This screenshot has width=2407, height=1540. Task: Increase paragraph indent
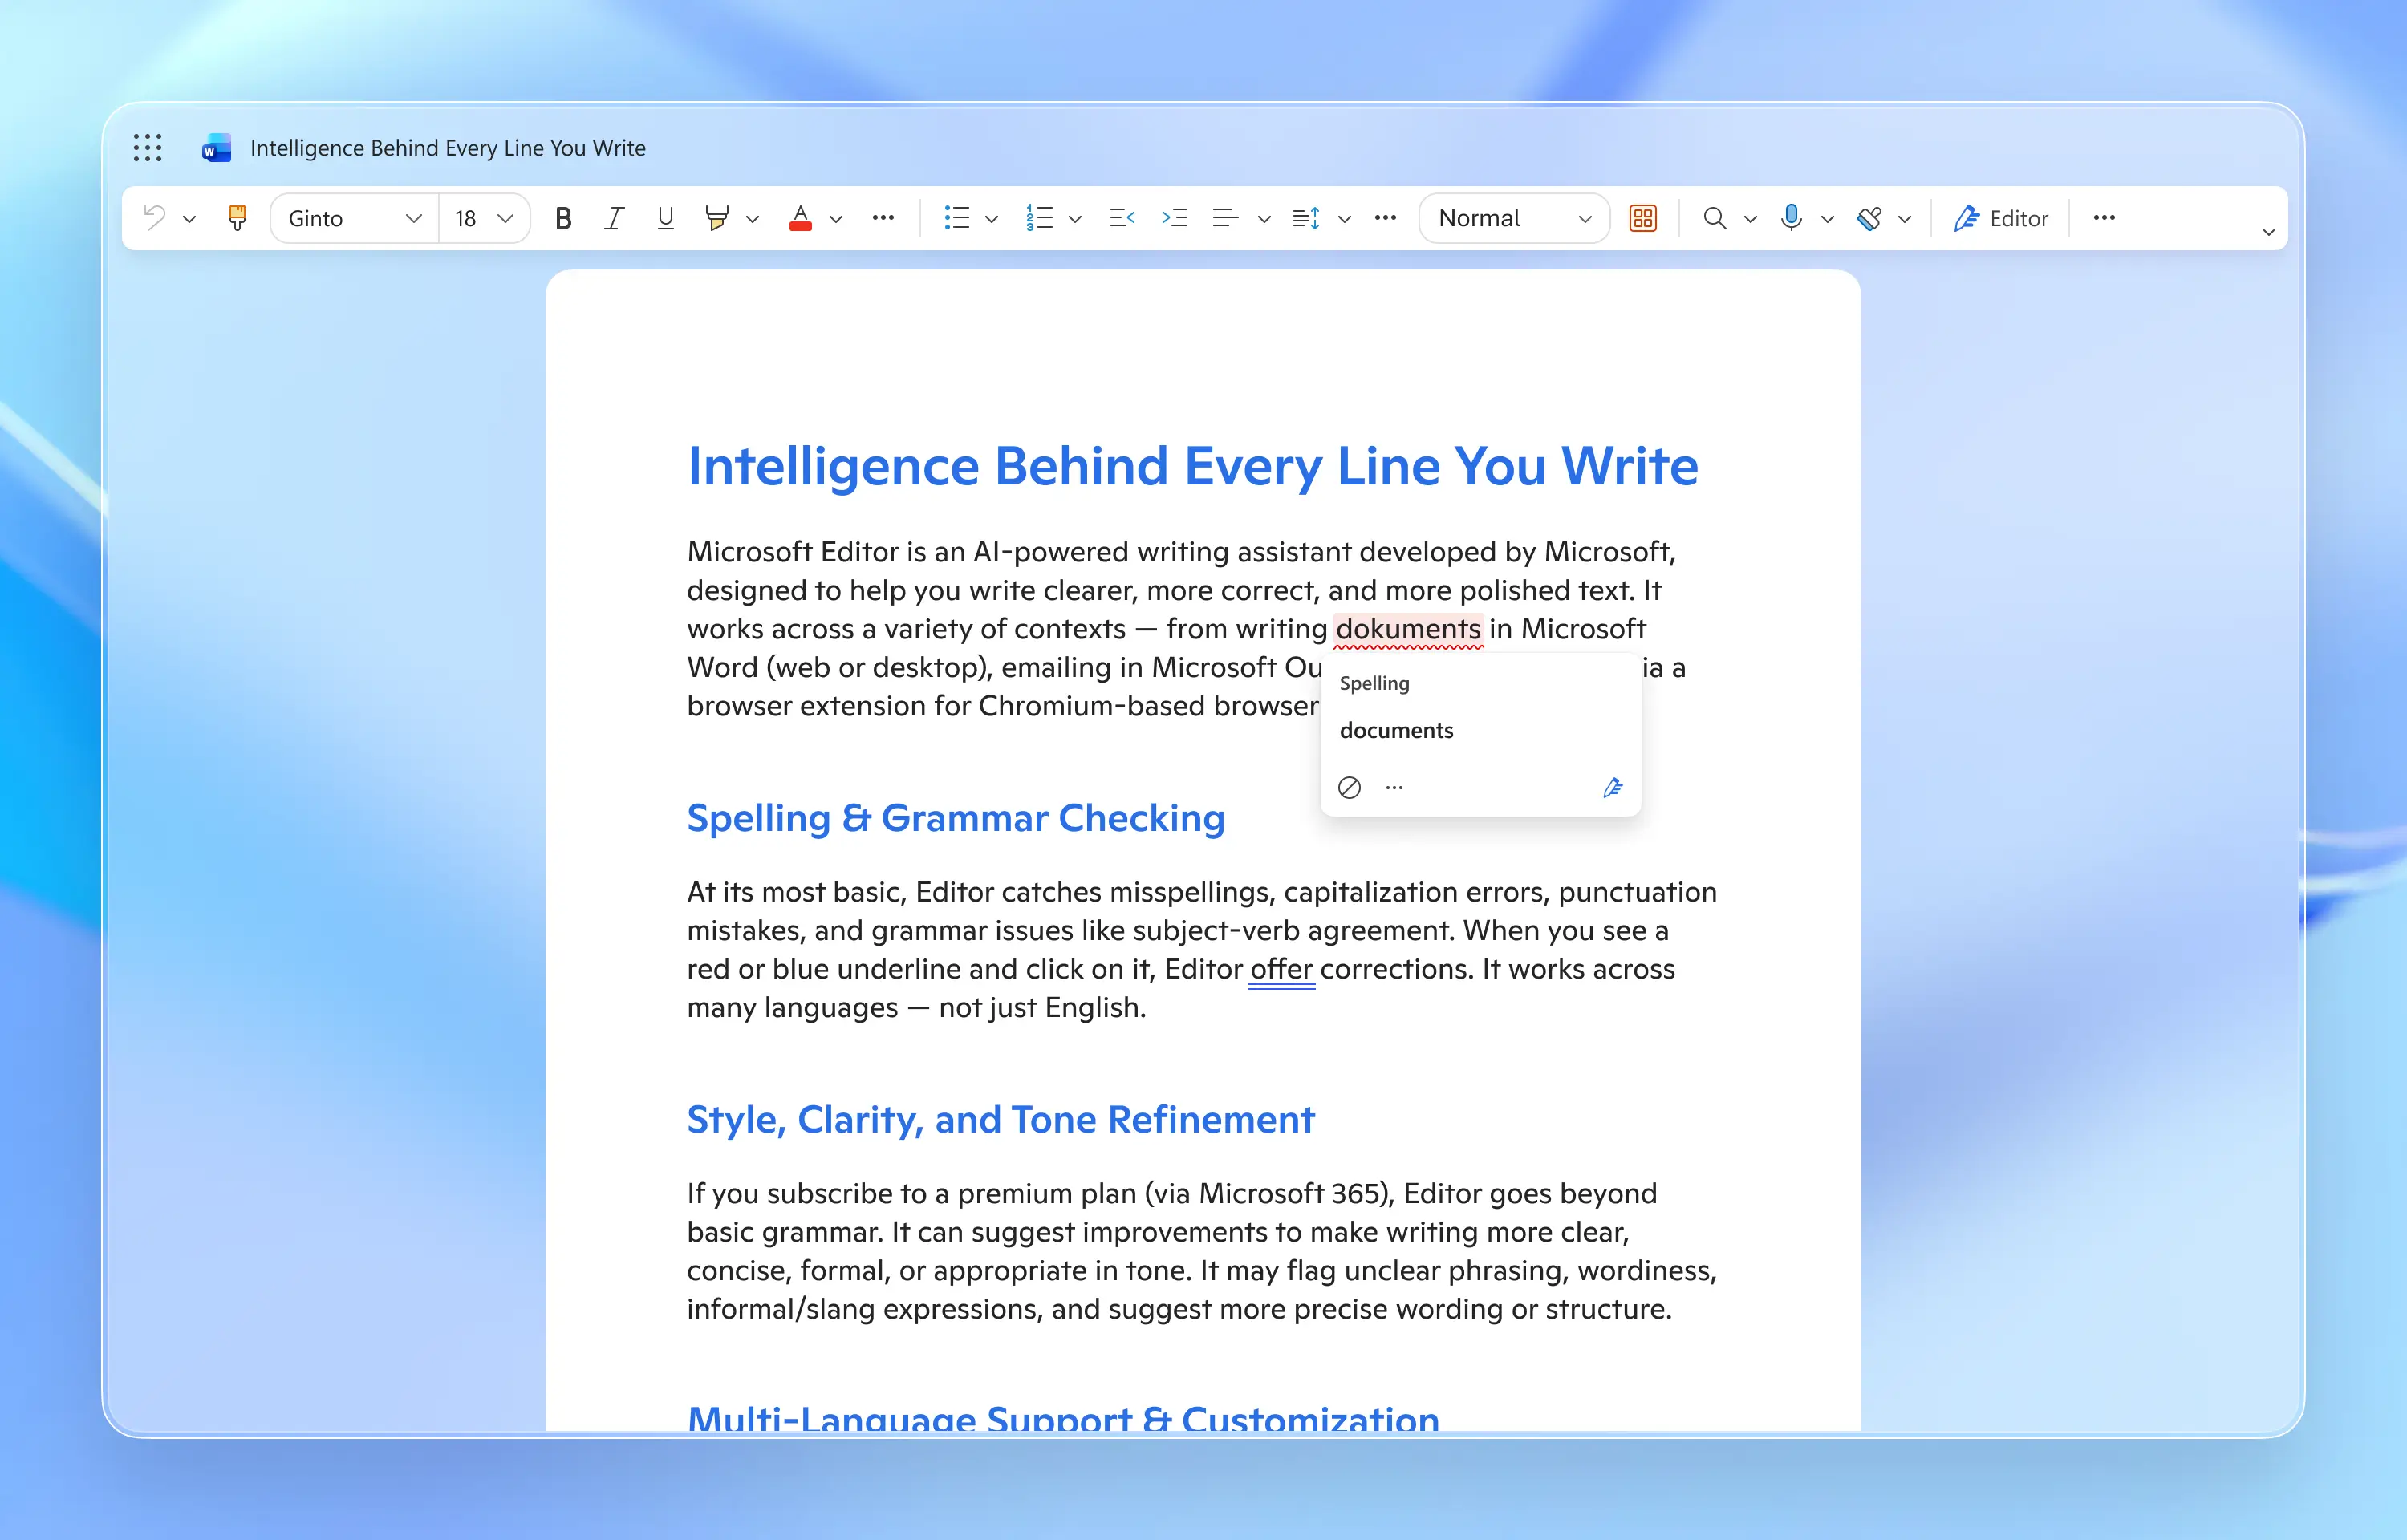(x=1174, y=218)
